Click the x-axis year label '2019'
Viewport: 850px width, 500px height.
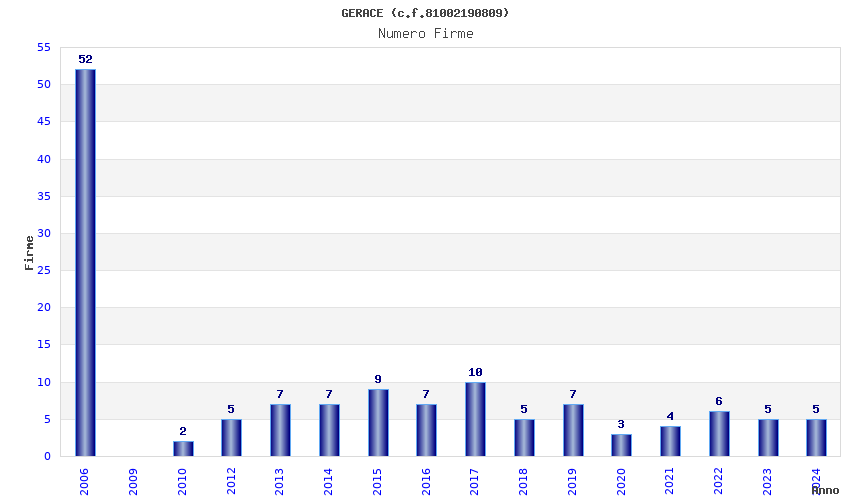[572, 482]
